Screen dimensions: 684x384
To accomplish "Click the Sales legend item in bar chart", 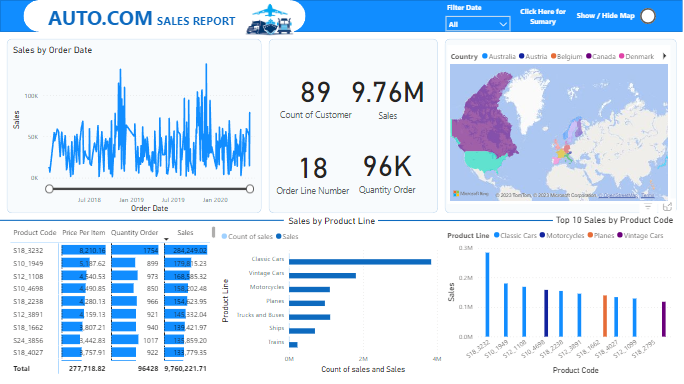I will coord(287,237).
